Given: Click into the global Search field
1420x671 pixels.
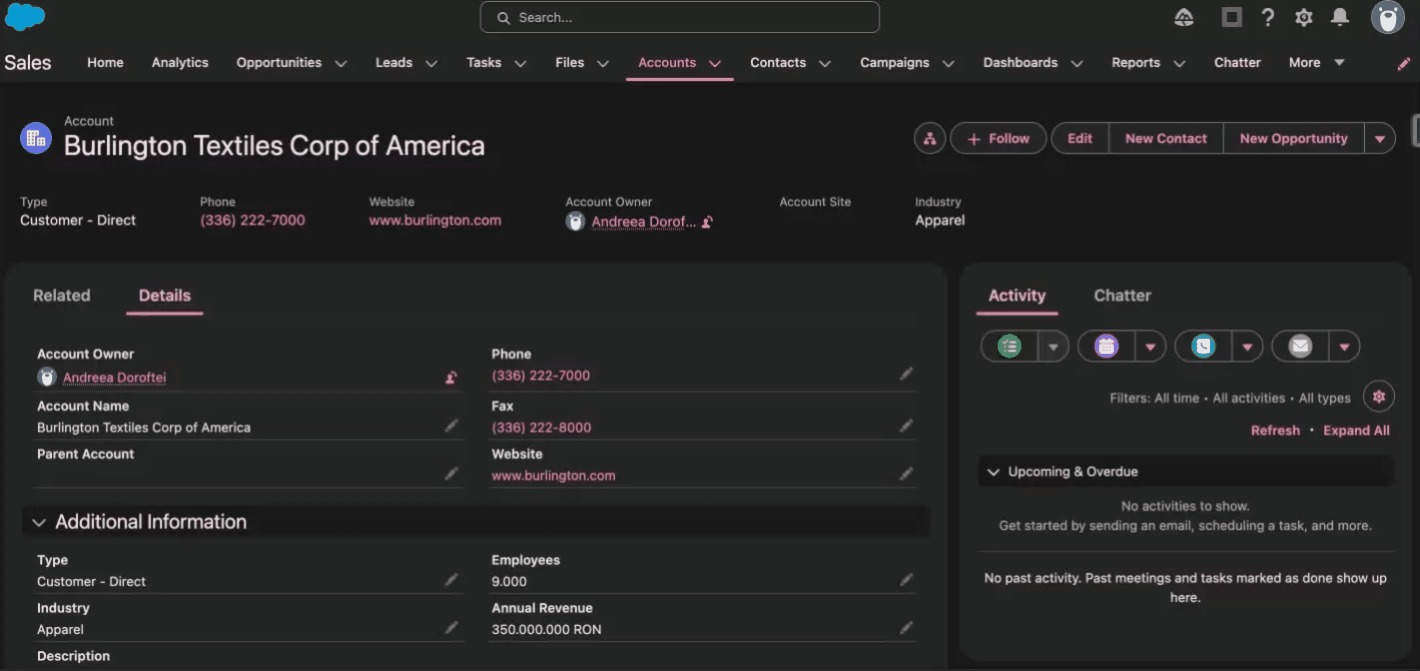Looking at the screenshot, I should pos(679,17).
